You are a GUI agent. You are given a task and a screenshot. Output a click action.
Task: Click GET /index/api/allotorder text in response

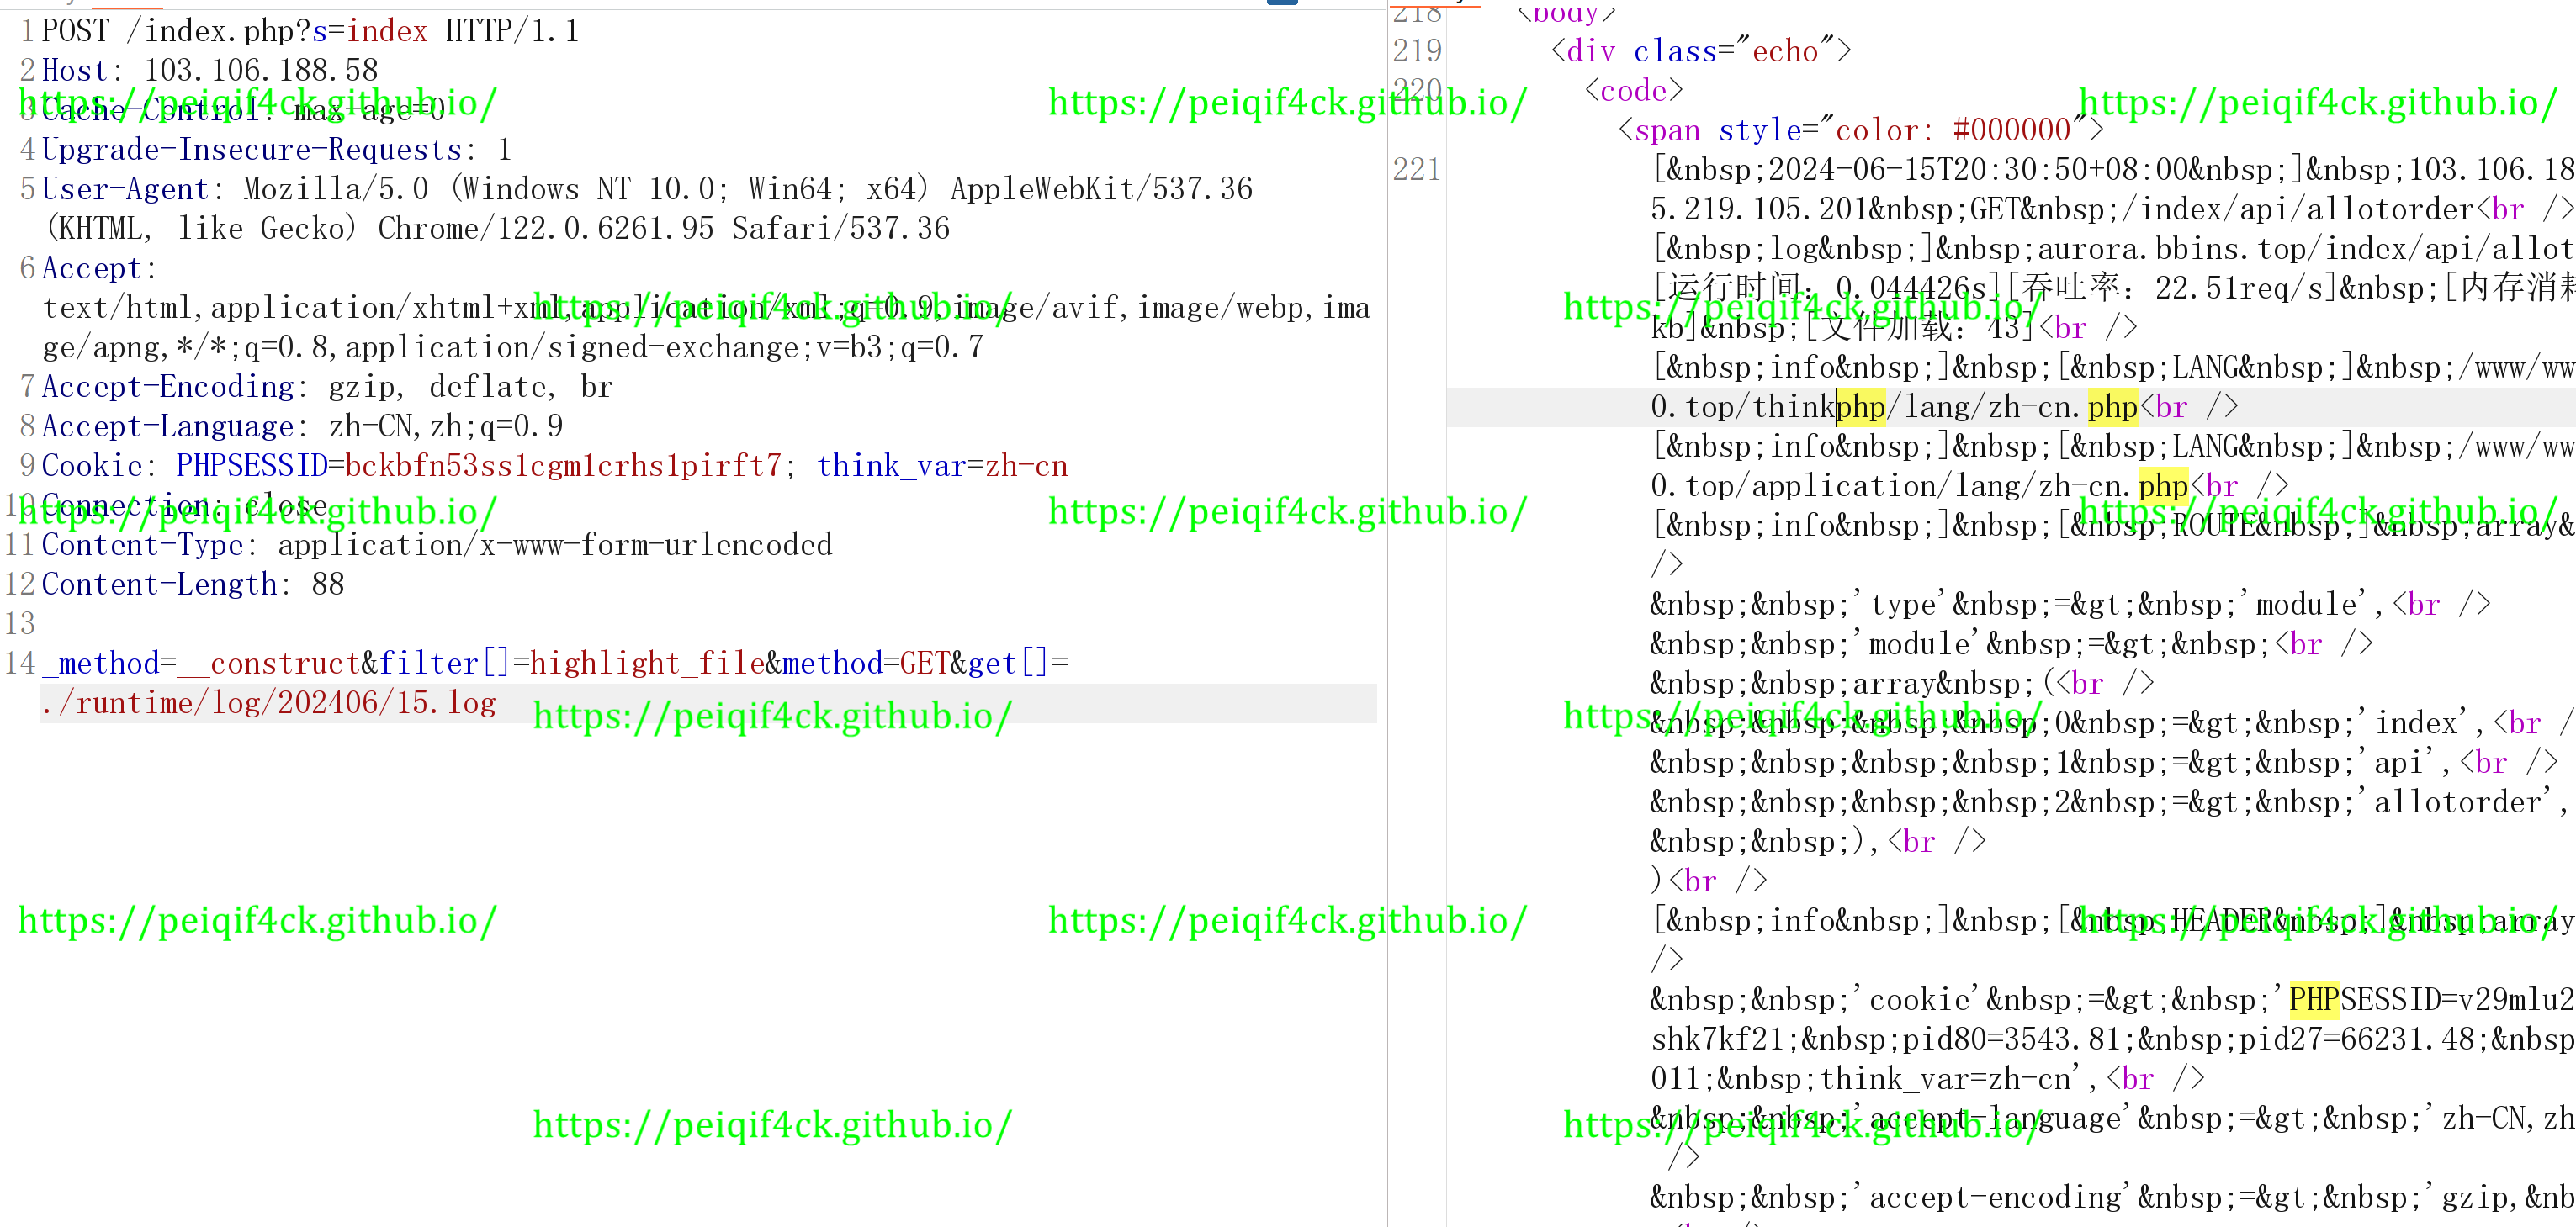pyautogui.click(x=2223, y=209)
